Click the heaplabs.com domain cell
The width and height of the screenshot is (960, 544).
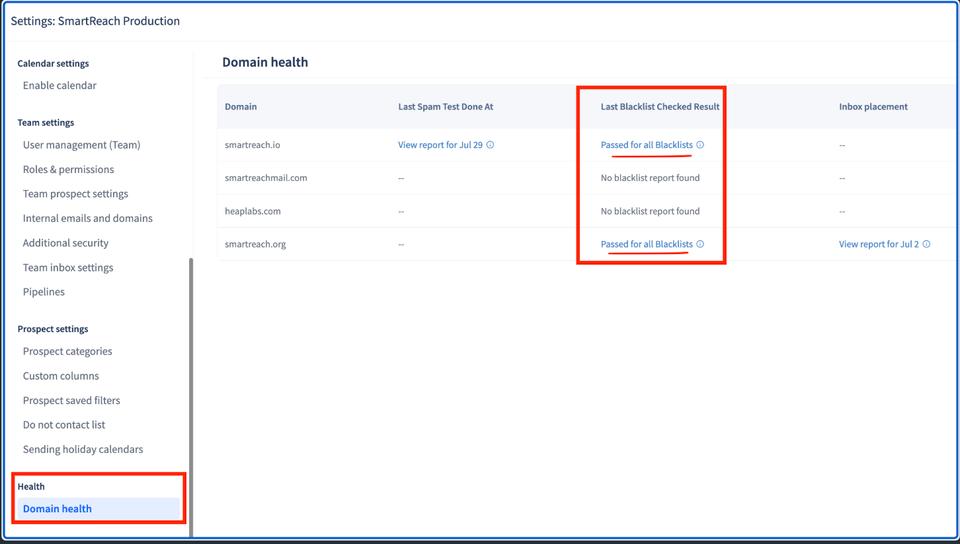click(x=252, y=211)
